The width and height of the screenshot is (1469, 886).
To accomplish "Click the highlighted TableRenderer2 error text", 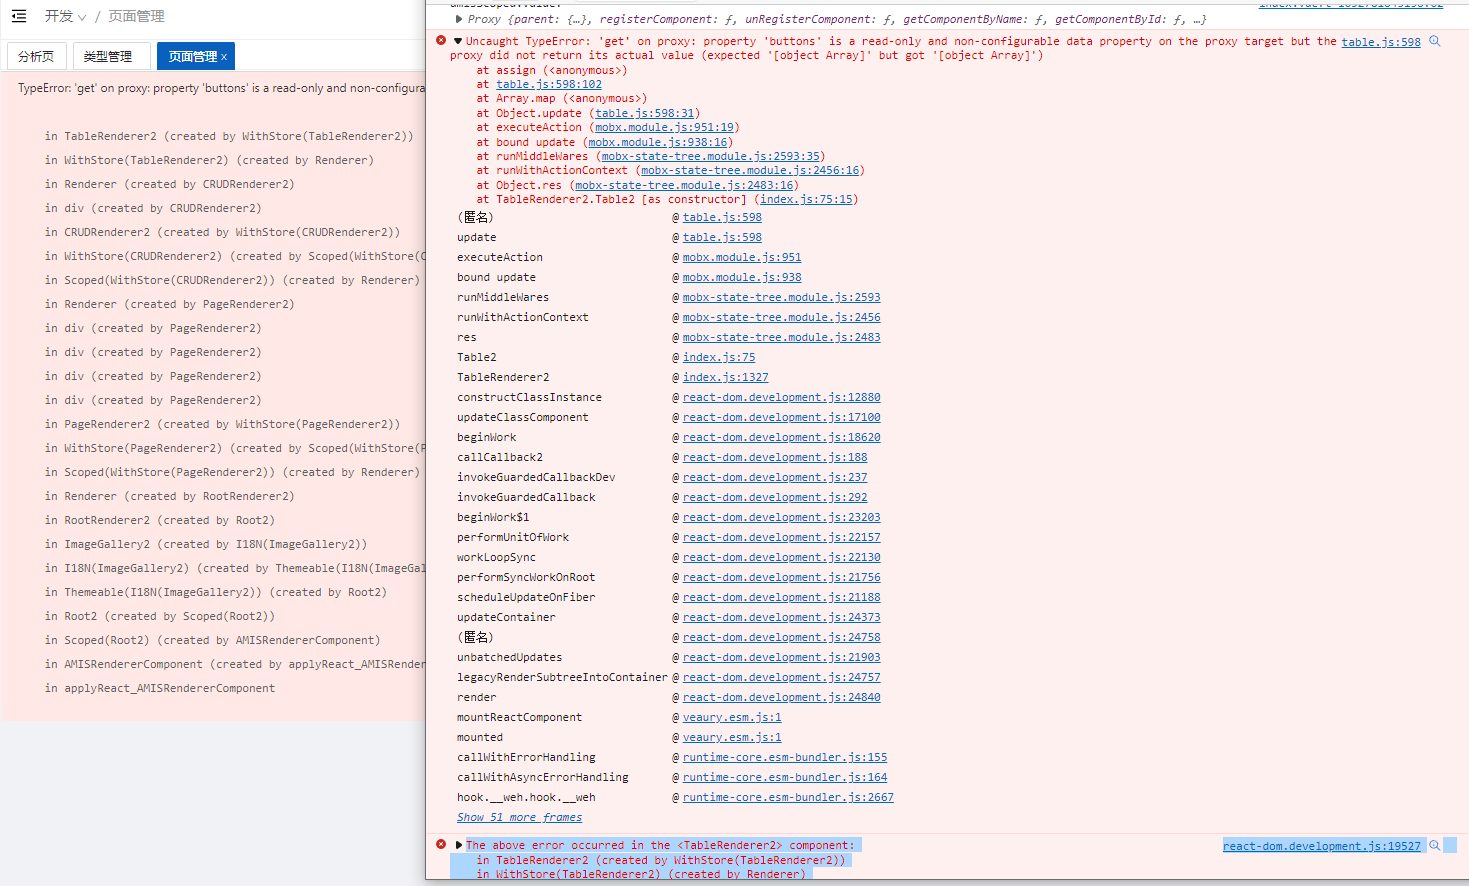I will 660,844.
